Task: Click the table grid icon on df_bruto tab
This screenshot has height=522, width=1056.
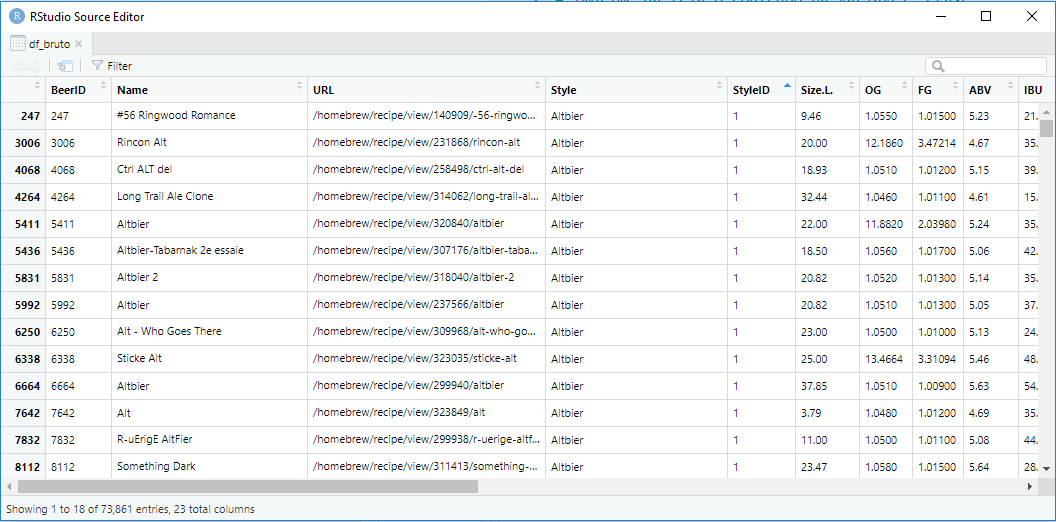Action: click(18, 44)
